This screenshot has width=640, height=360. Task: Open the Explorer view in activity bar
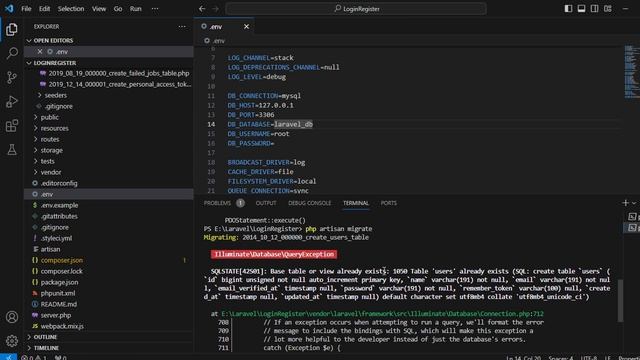click(12, 29)
